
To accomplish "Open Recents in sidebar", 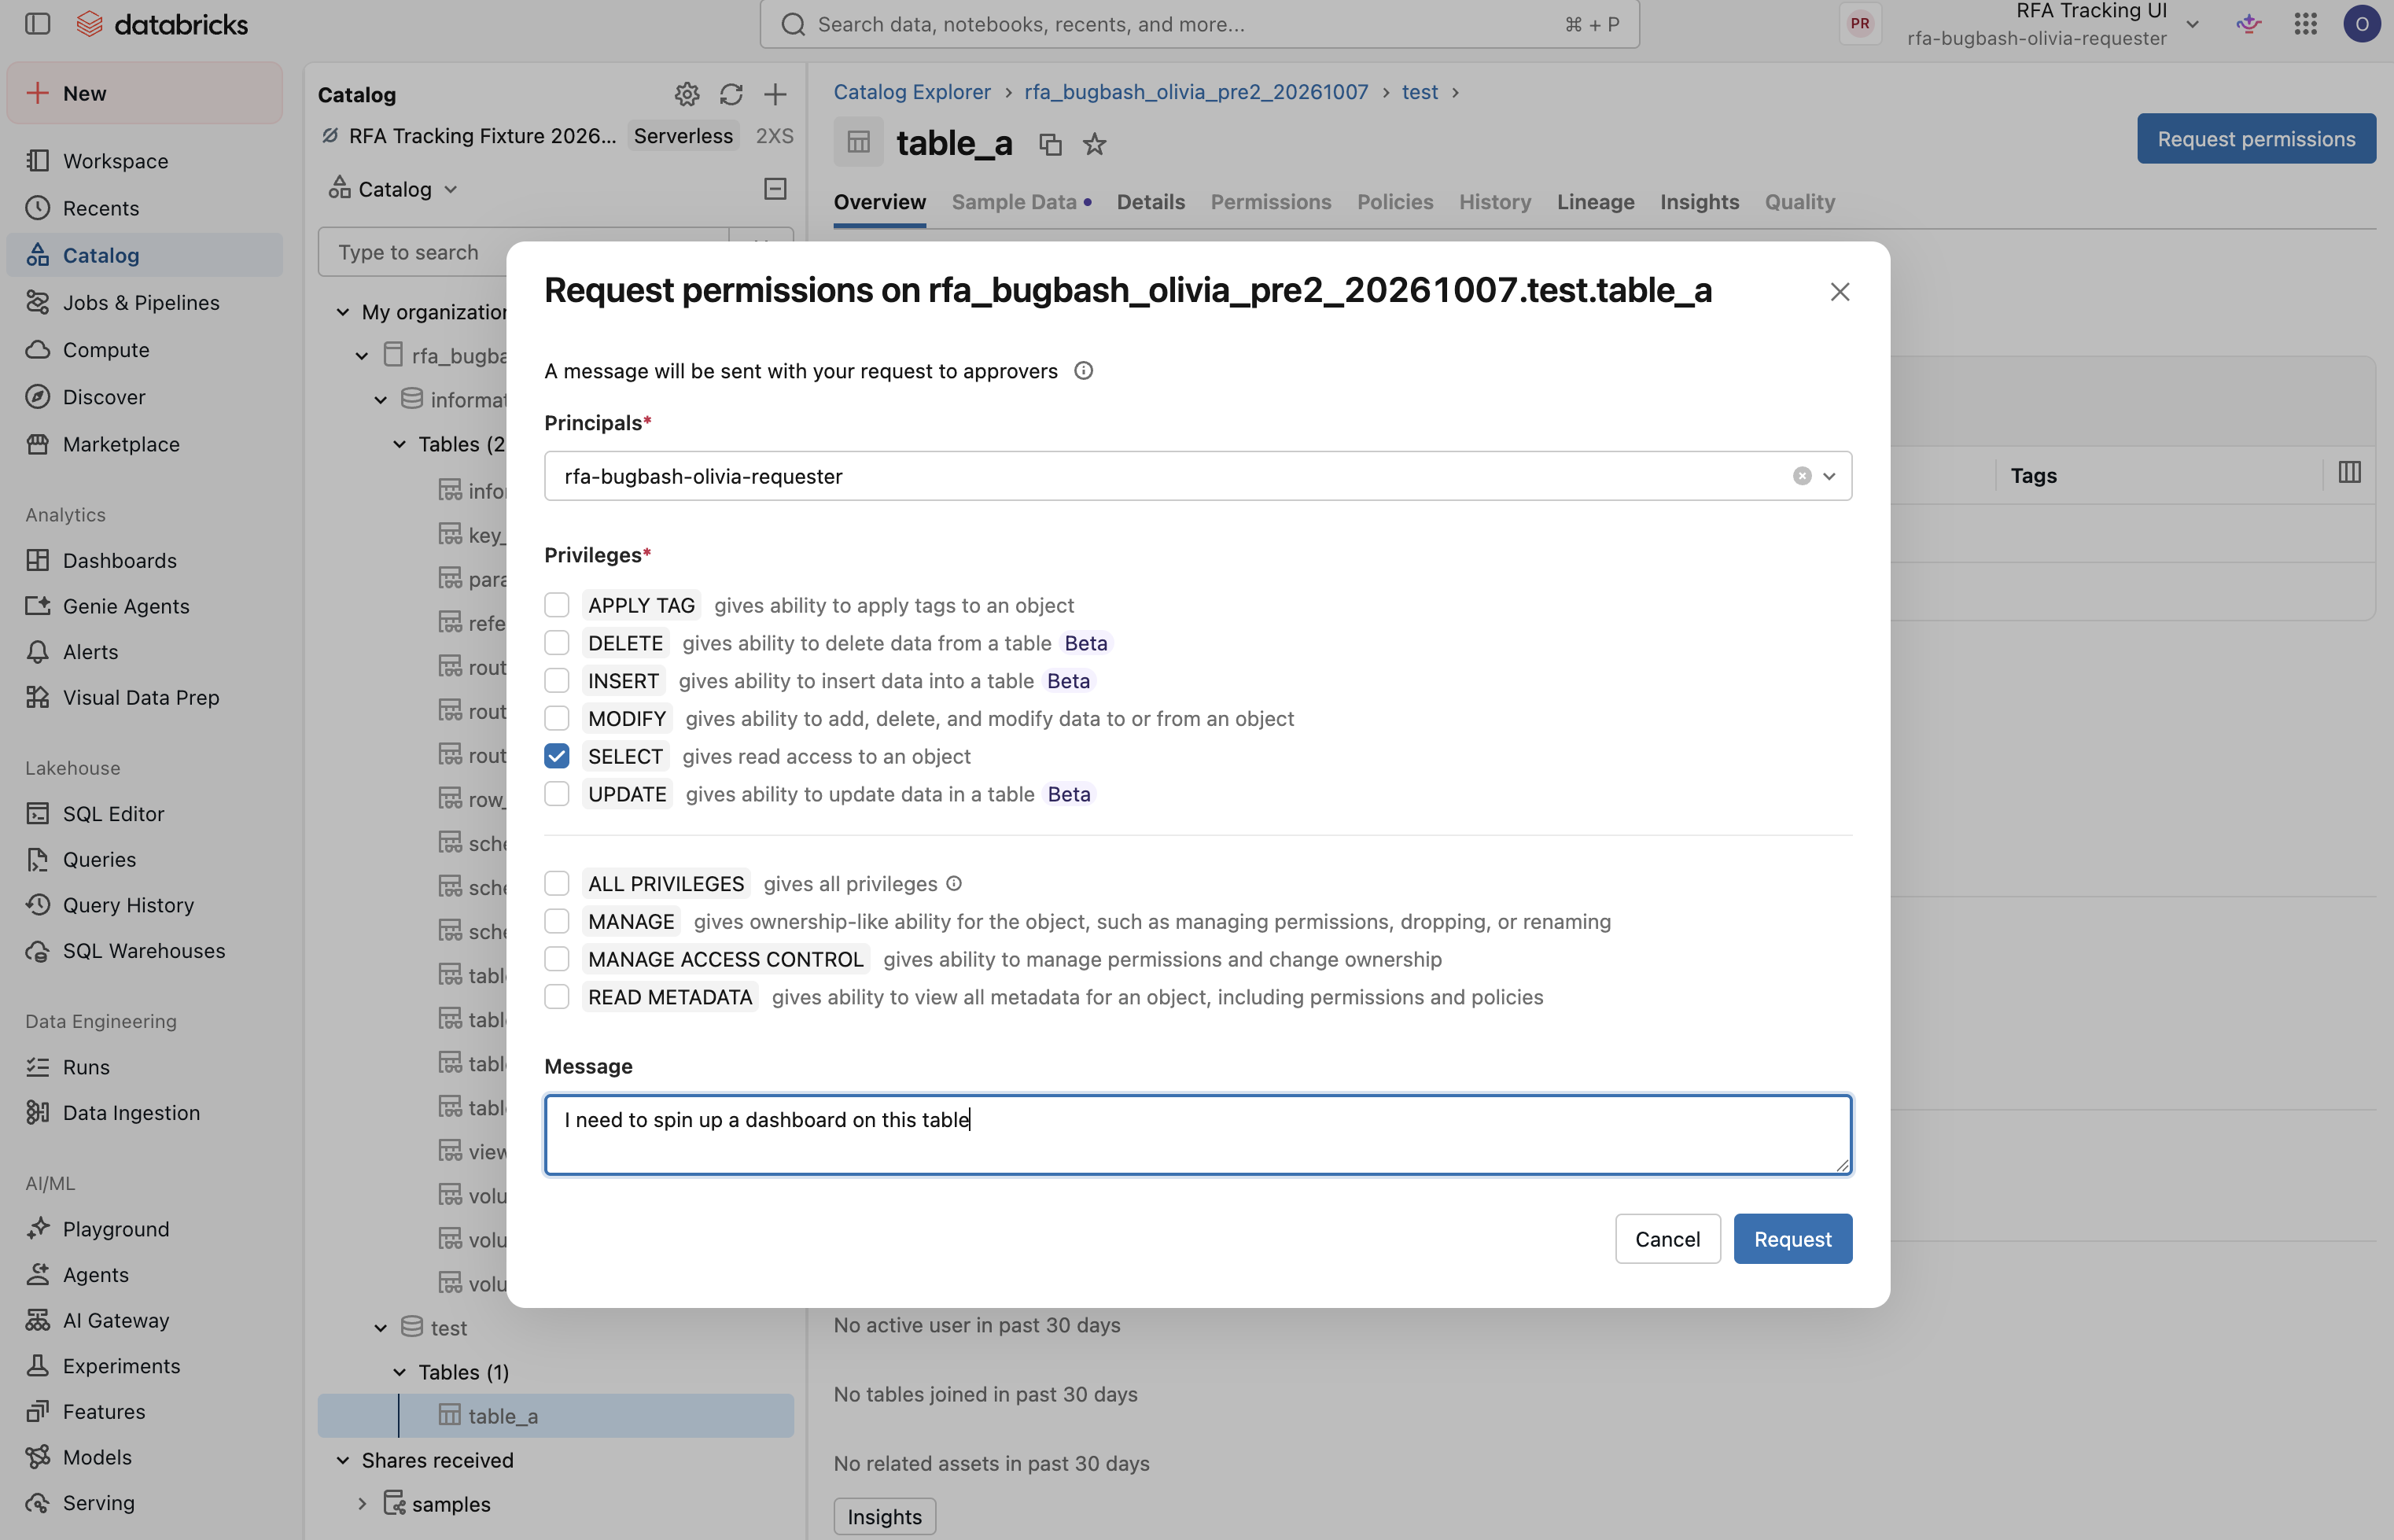I will tap(100, 208).
